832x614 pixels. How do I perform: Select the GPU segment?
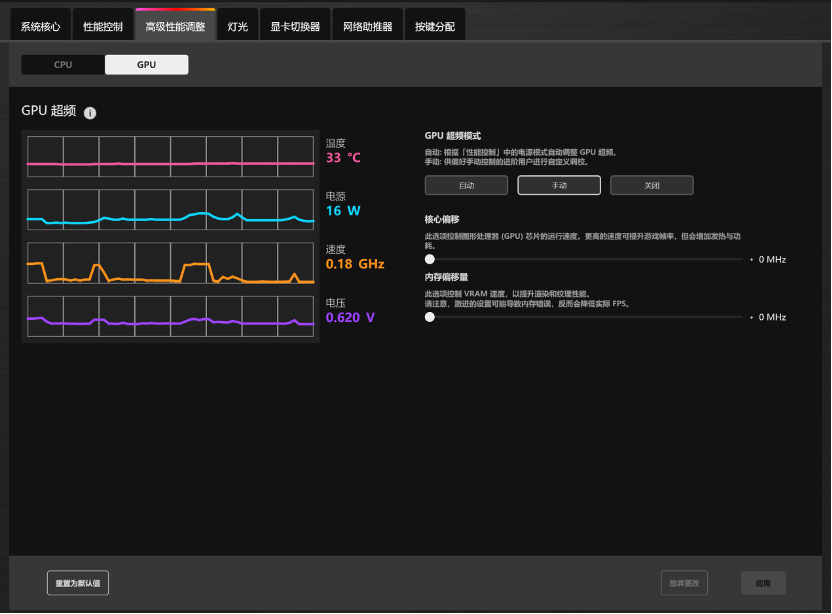146,65
